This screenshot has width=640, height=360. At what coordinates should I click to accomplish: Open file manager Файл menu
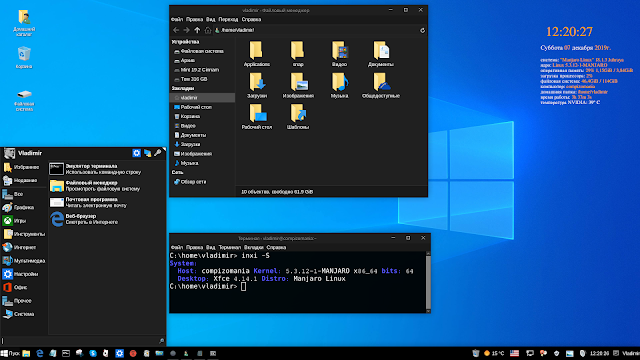pos(177,19)
